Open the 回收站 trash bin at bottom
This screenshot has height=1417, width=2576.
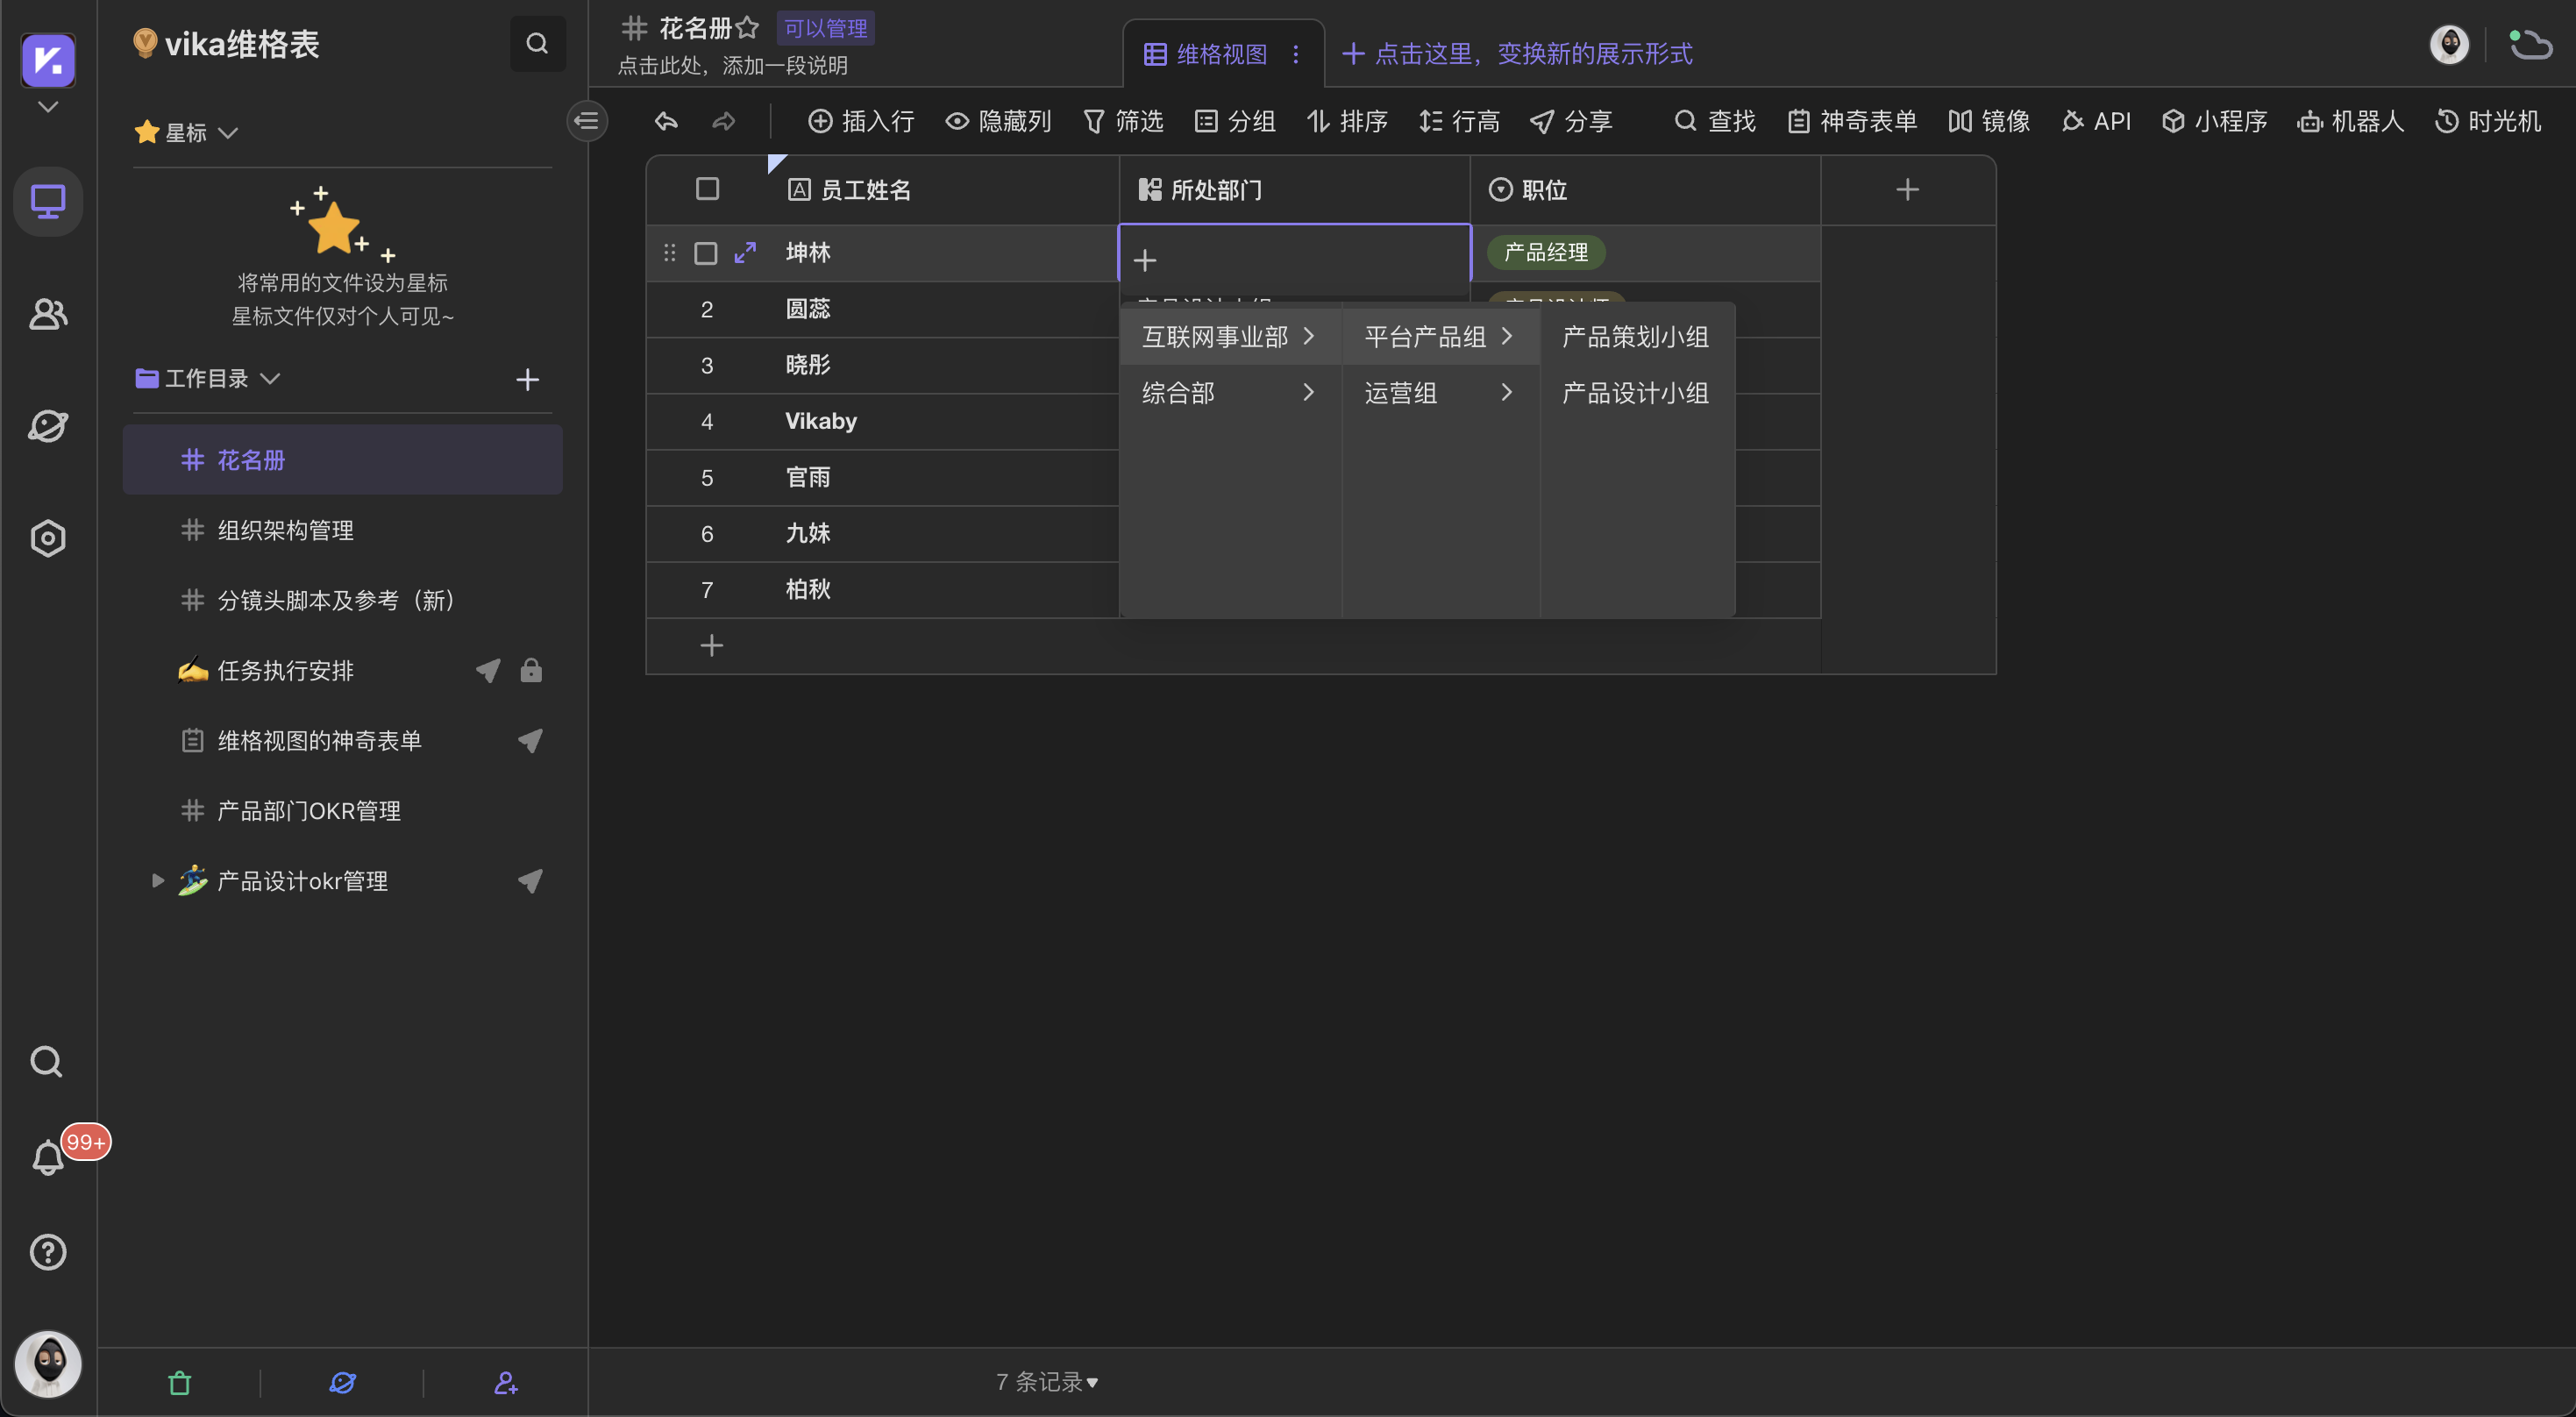(x=179, y=1383)
